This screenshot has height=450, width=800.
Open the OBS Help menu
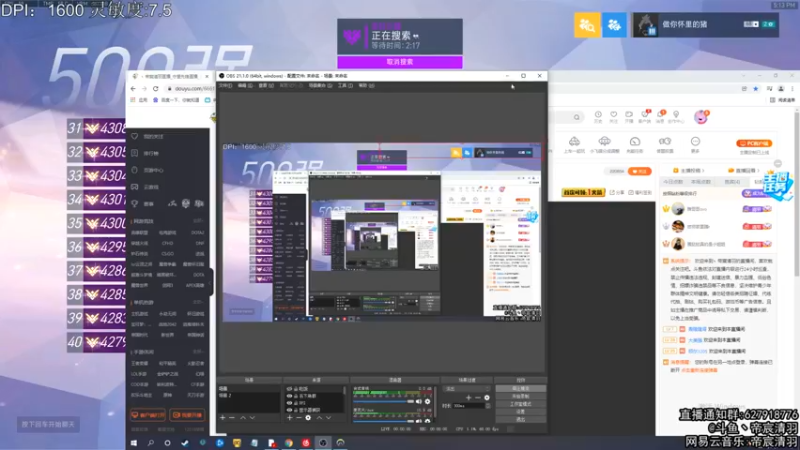point(366,86)
